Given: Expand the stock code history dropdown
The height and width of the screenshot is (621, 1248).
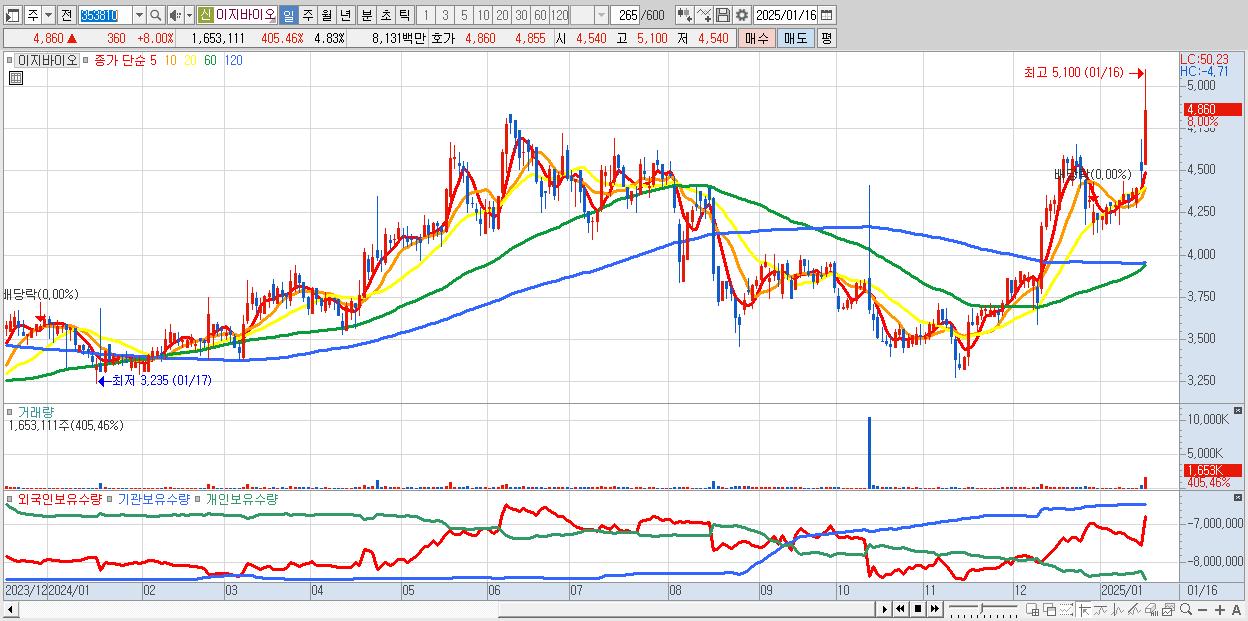Looking at the screenshot, I should click(x=139, y=15).
